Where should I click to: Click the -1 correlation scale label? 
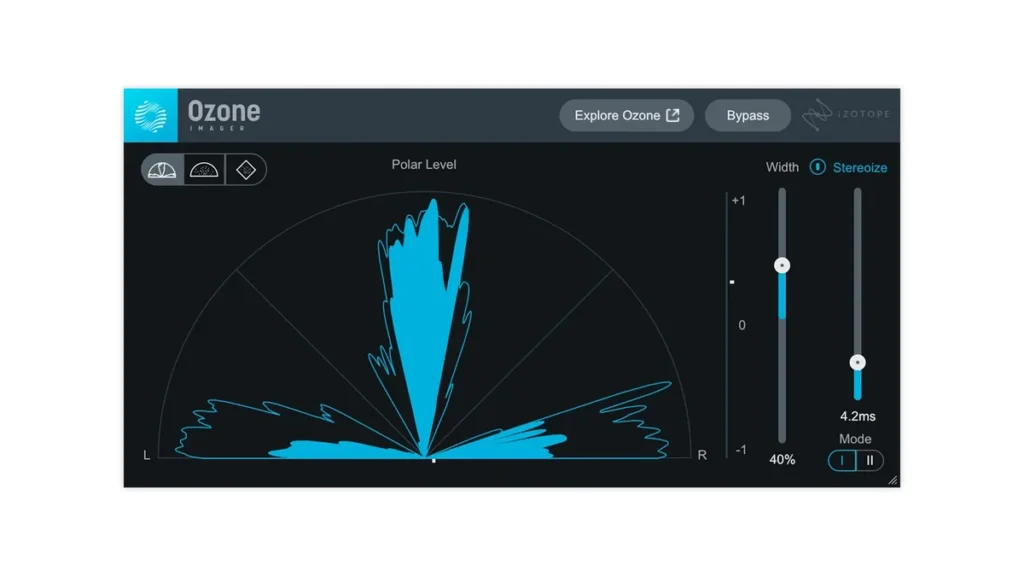[x=741, y=450]
